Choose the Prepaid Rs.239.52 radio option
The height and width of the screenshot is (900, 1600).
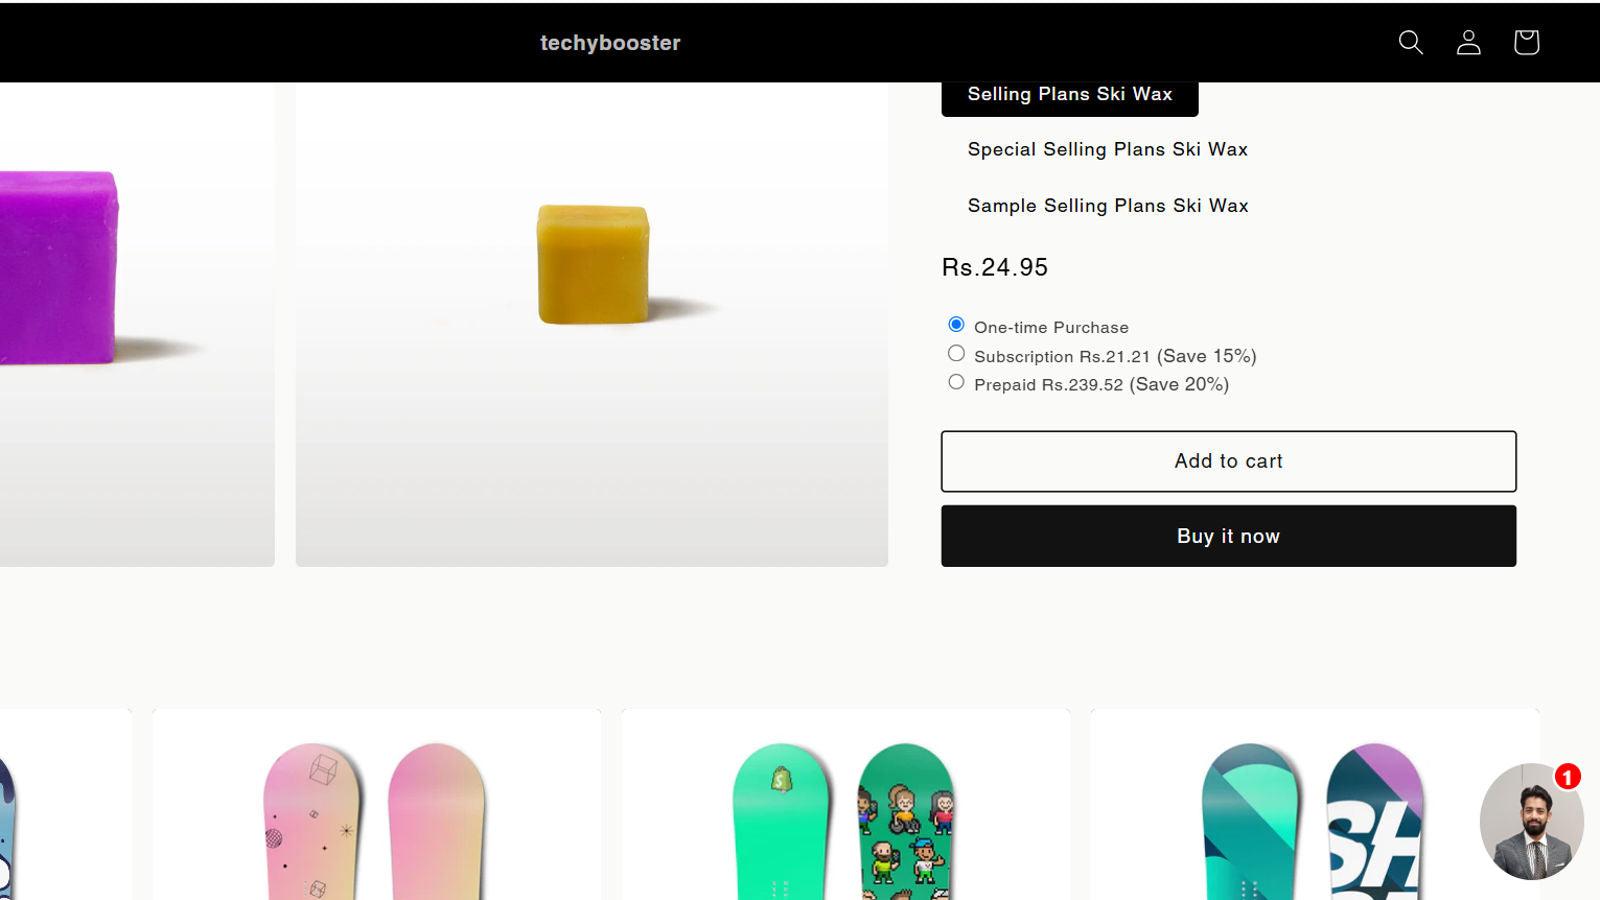click(x=957, y=382)
